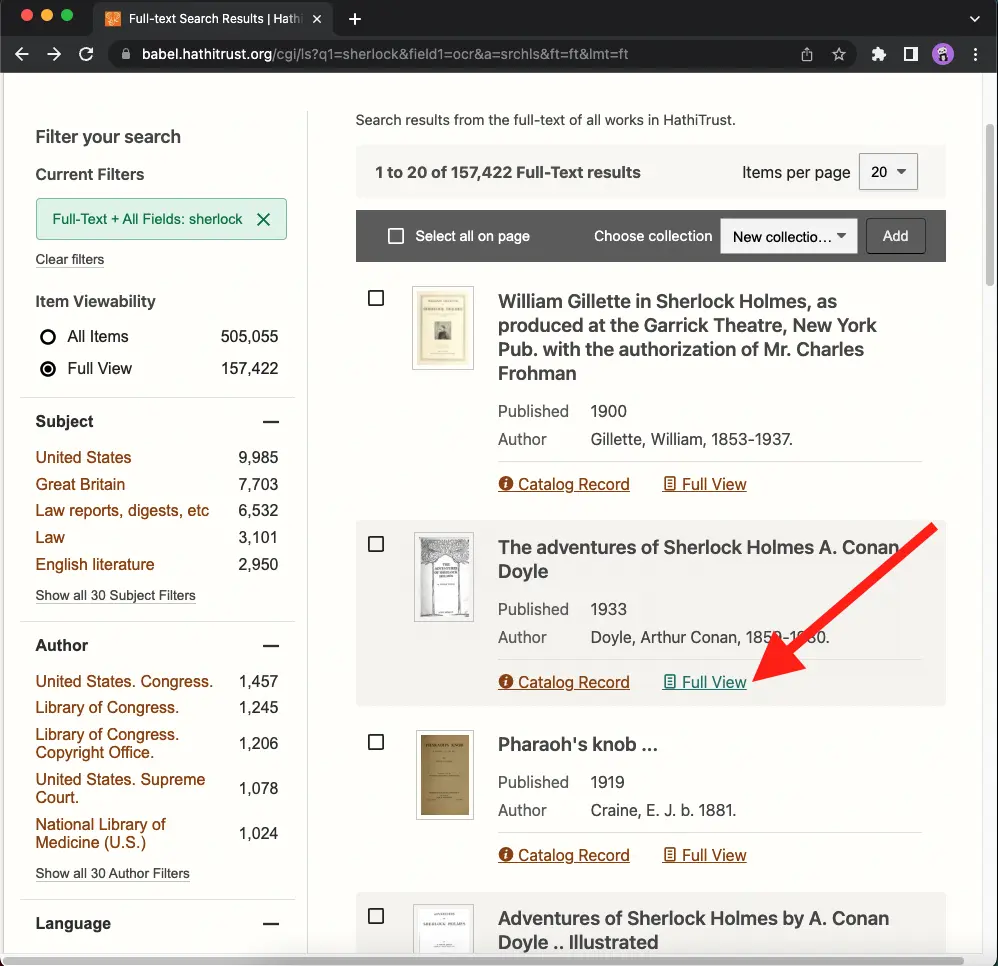Open a new browser tab
The image size is (998, 966).
[355, 19]
